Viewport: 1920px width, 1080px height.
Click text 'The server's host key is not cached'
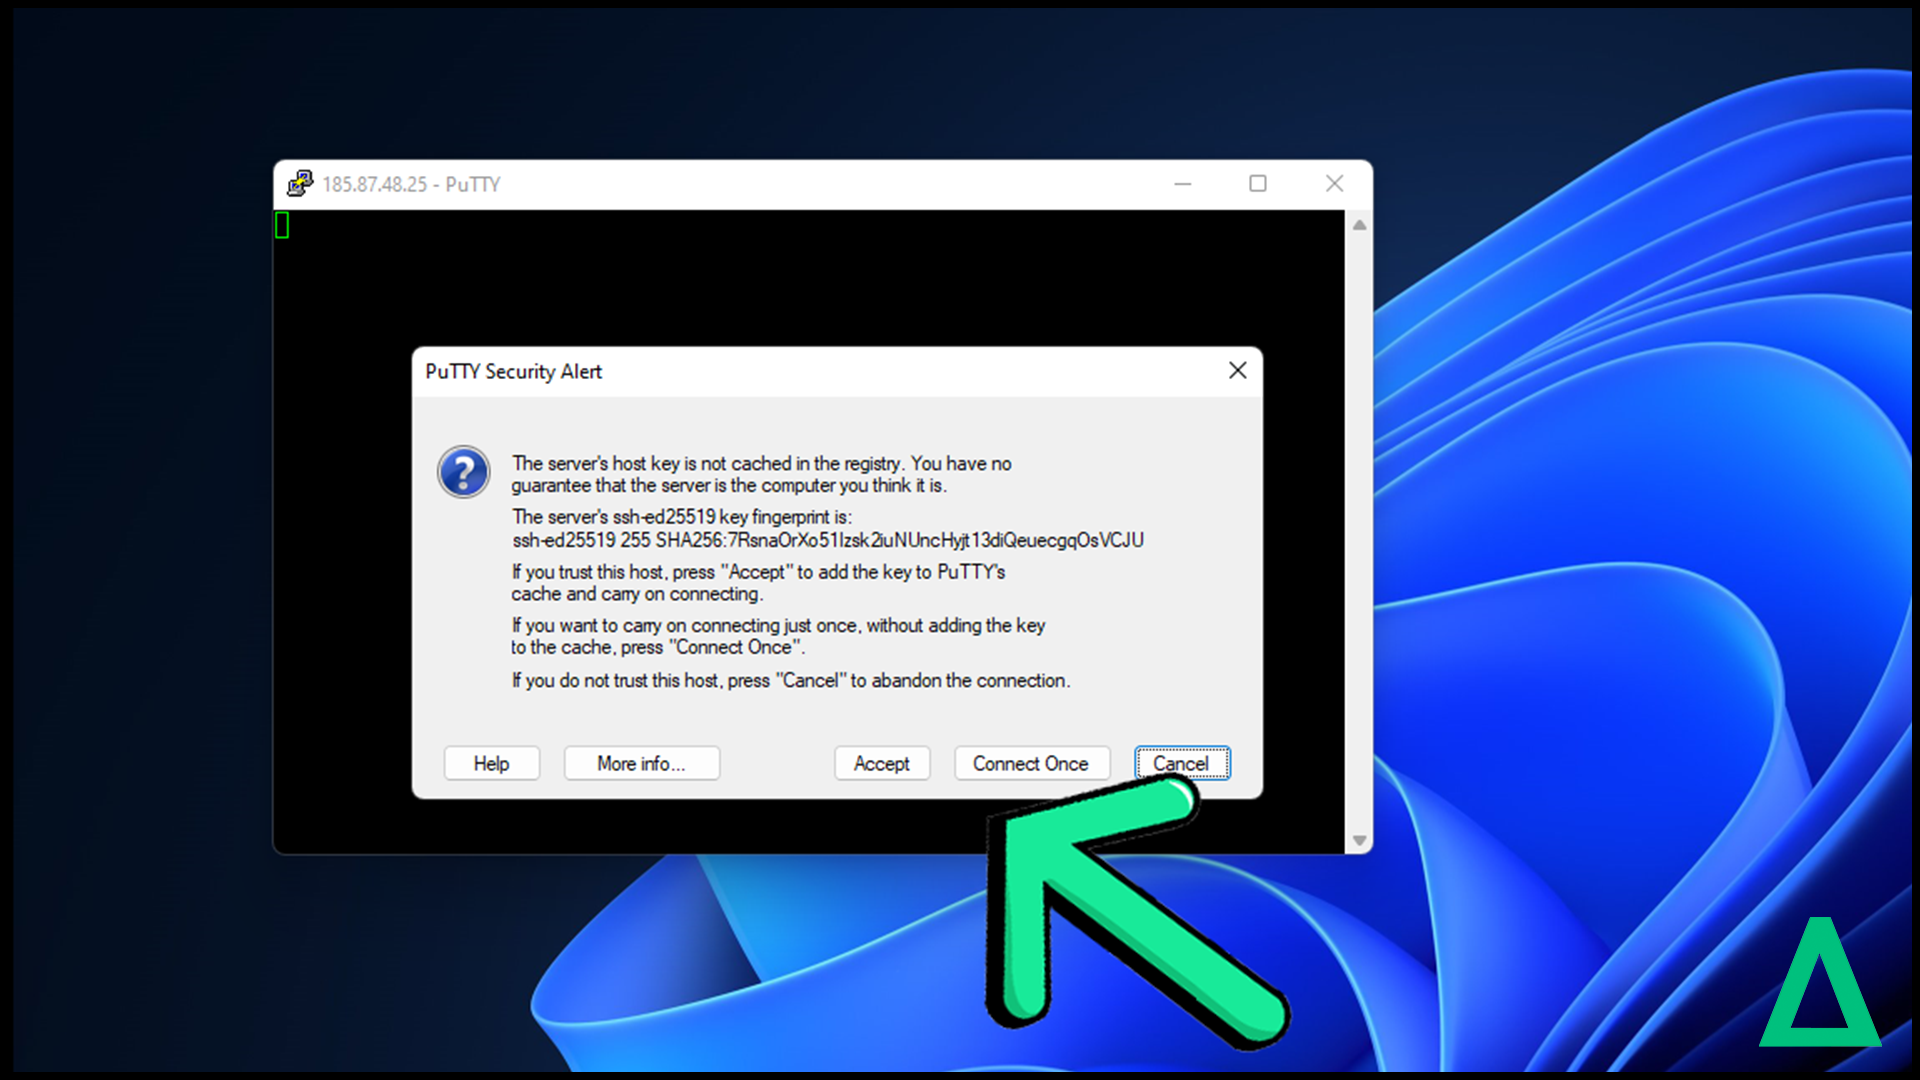(652, 464)
